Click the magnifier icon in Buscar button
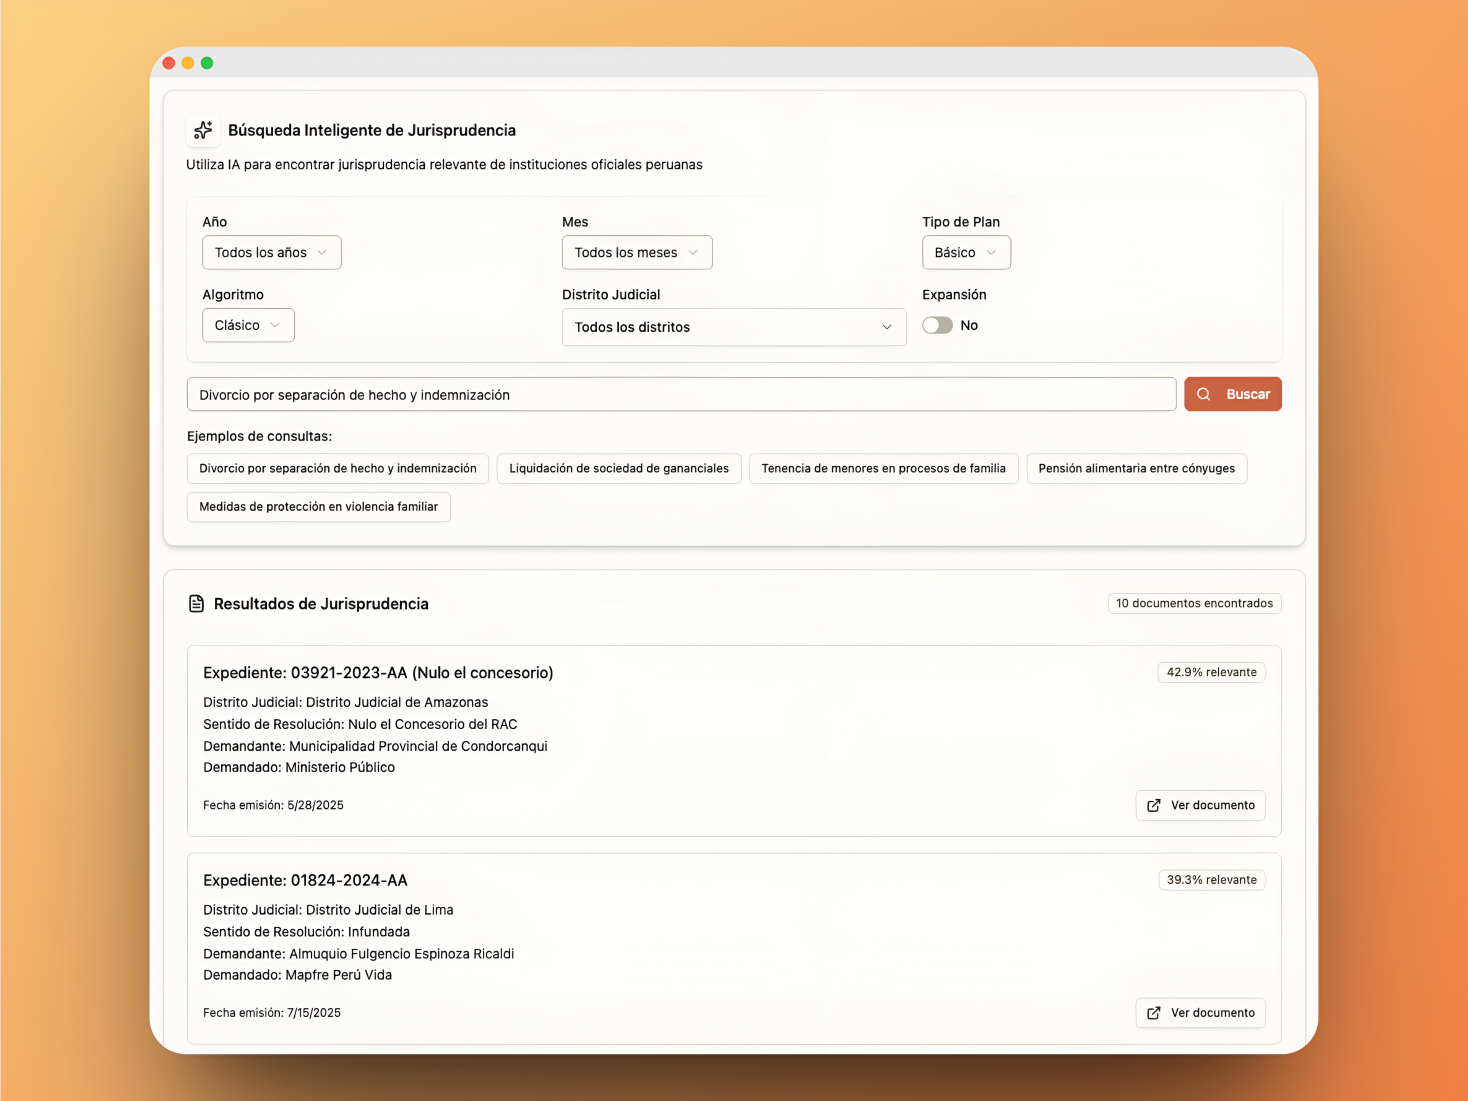 pyautogui.click(x=1204, y=394)
